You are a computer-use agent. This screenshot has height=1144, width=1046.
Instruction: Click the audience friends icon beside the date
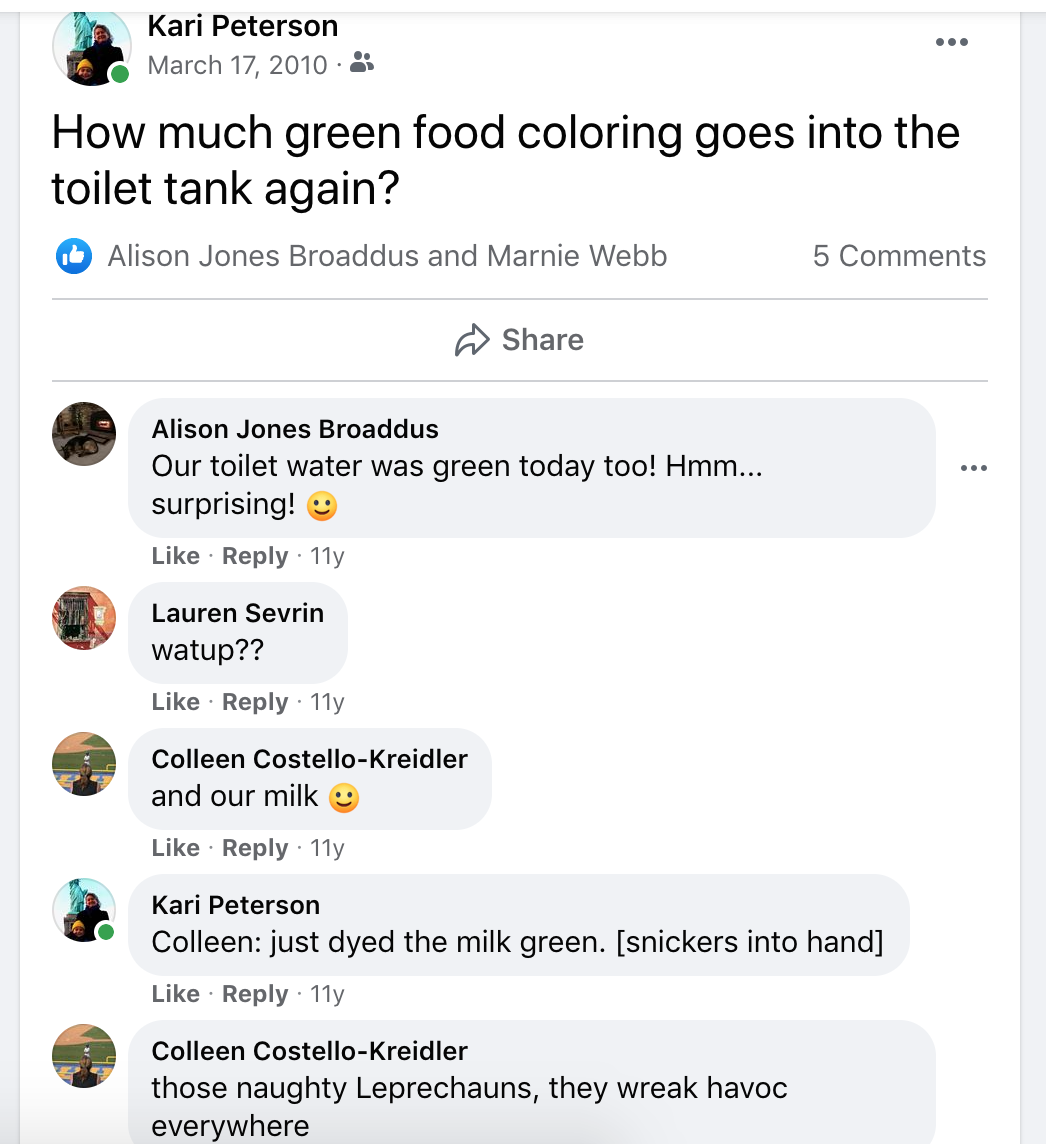(362, 65)
